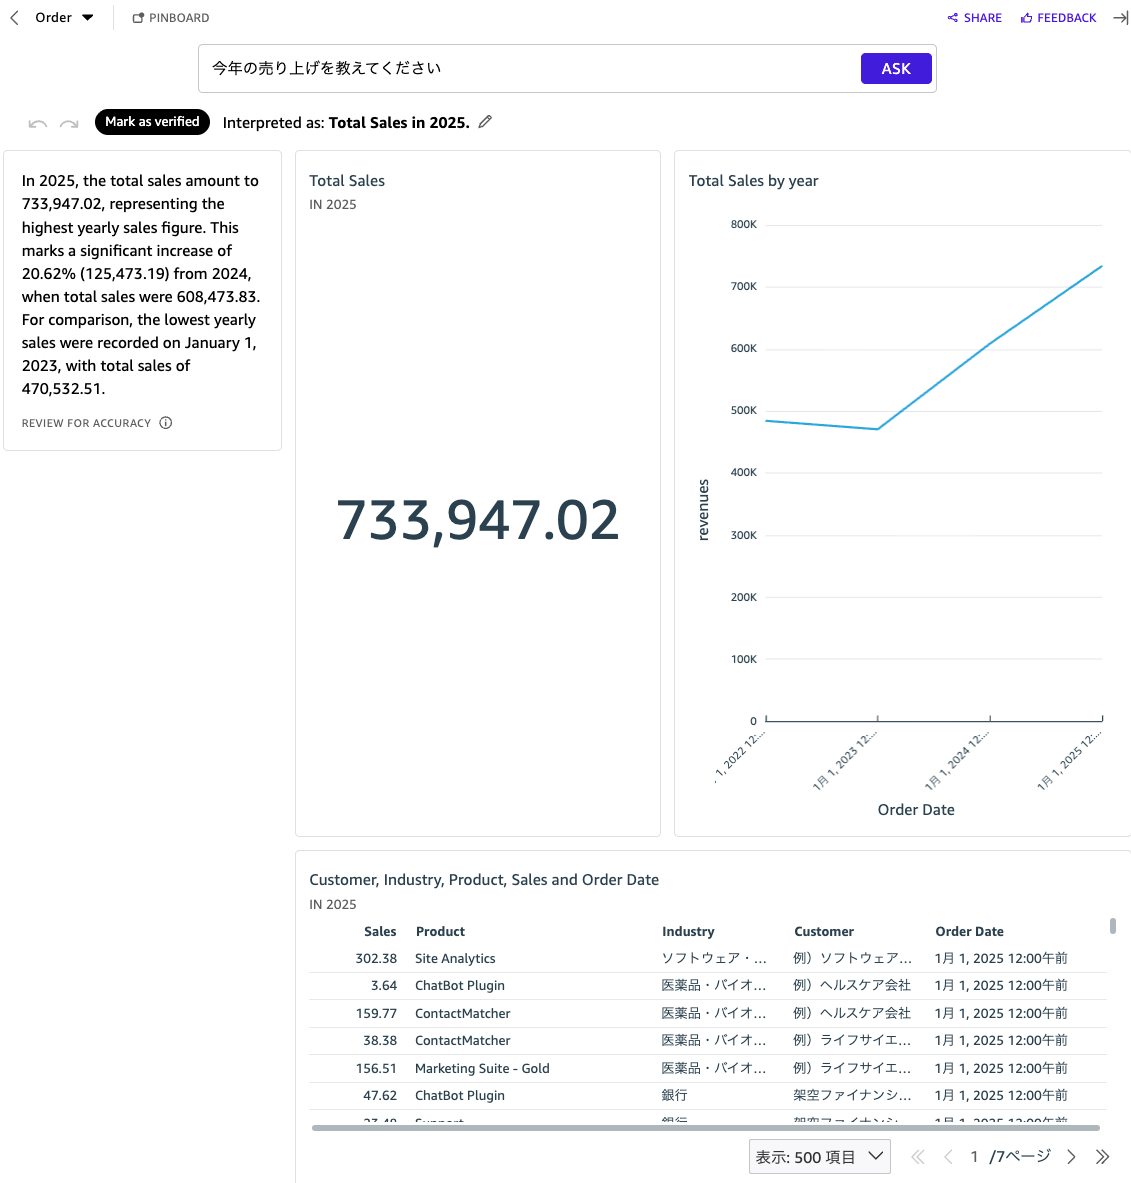The height and width of the screenshot is (1183, 1131).
Task: Jump to the first page with the left double chevron
Action: [x=917, y=1156]
